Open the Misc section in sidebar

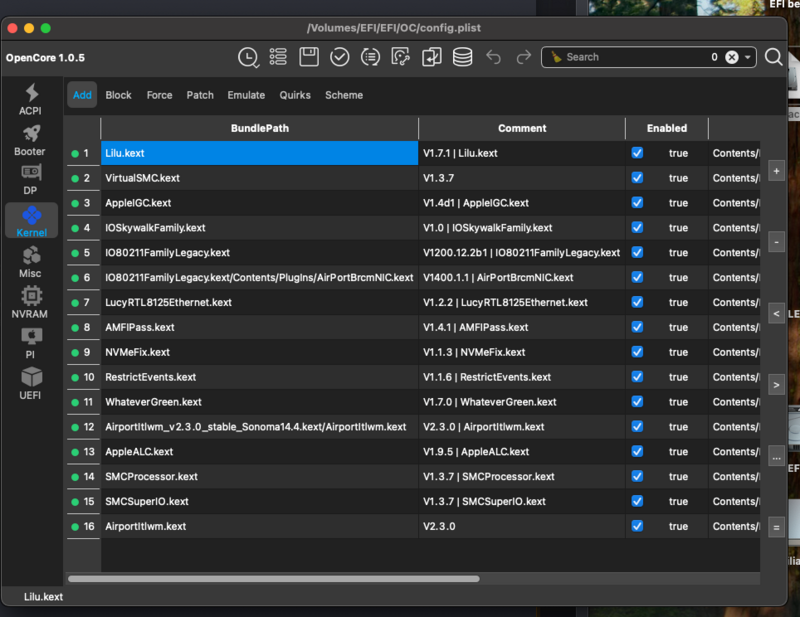pyautogui.click(x=31, y=262)
